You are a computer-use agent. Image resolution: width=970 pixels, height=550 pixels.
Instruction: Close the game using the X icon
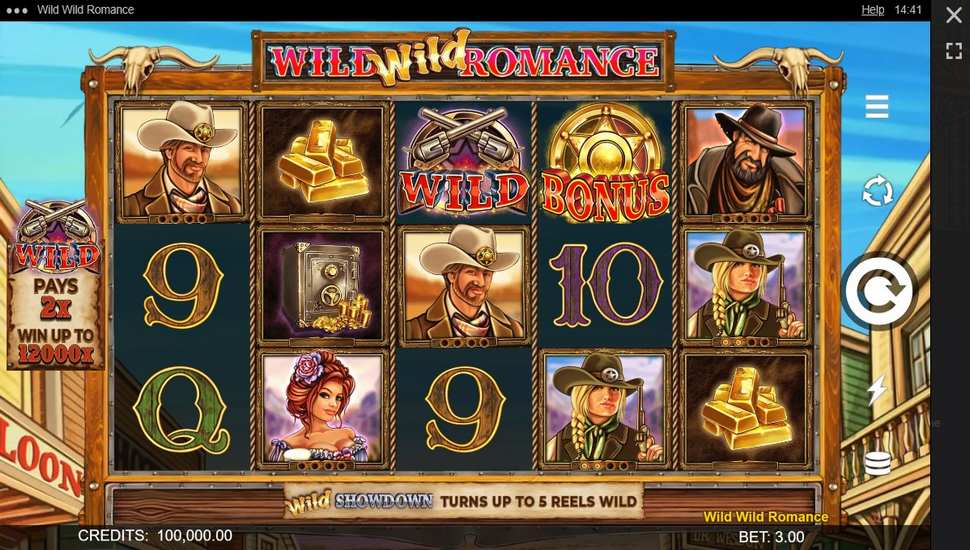point(954,15)
